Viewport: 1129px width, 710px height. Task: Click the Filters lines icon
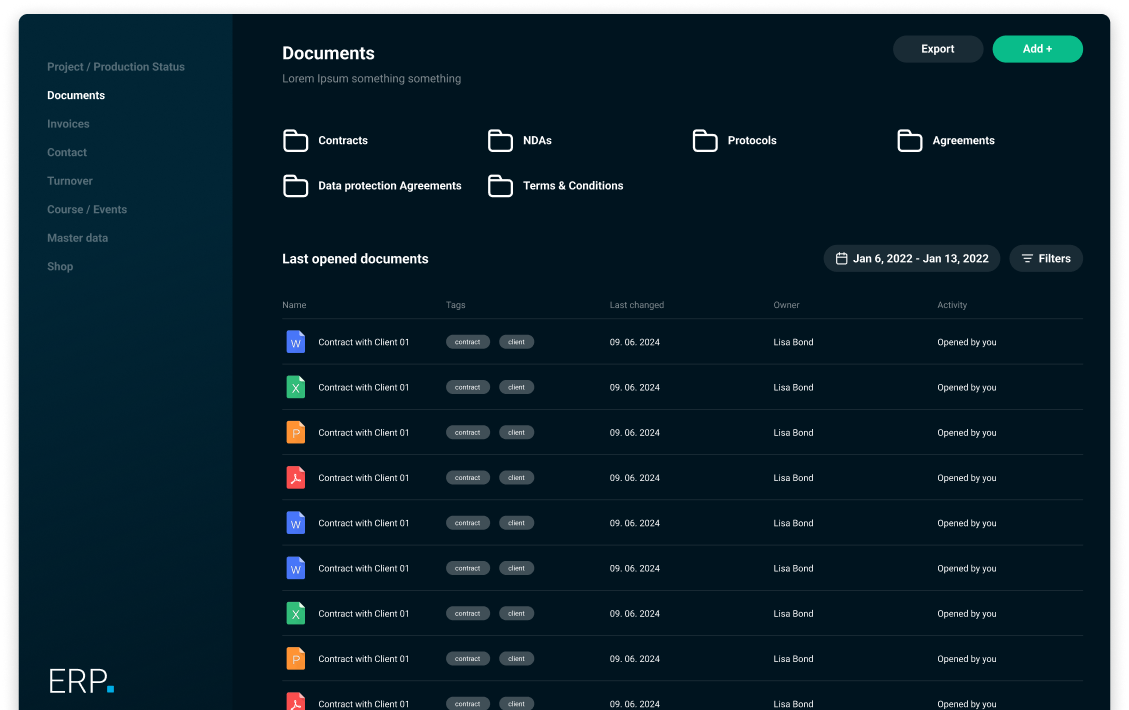[1027, 259]
